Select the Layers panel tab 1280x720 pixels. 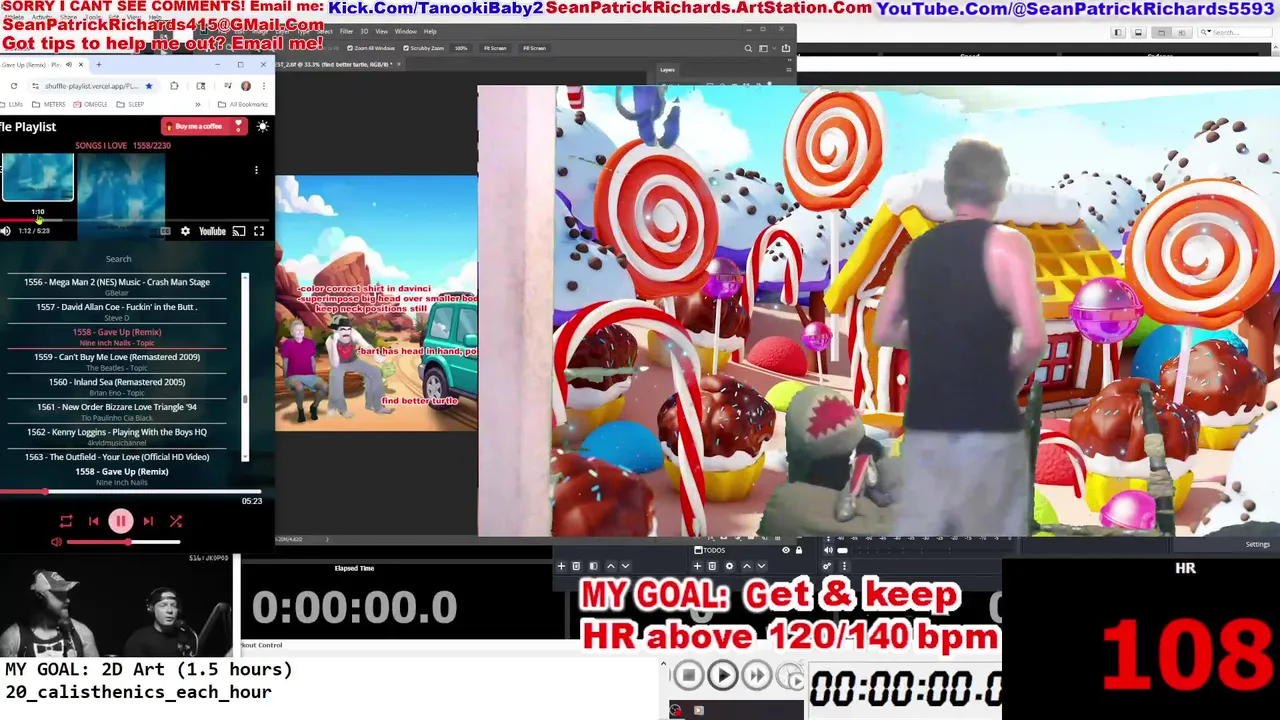click(667, 70)
